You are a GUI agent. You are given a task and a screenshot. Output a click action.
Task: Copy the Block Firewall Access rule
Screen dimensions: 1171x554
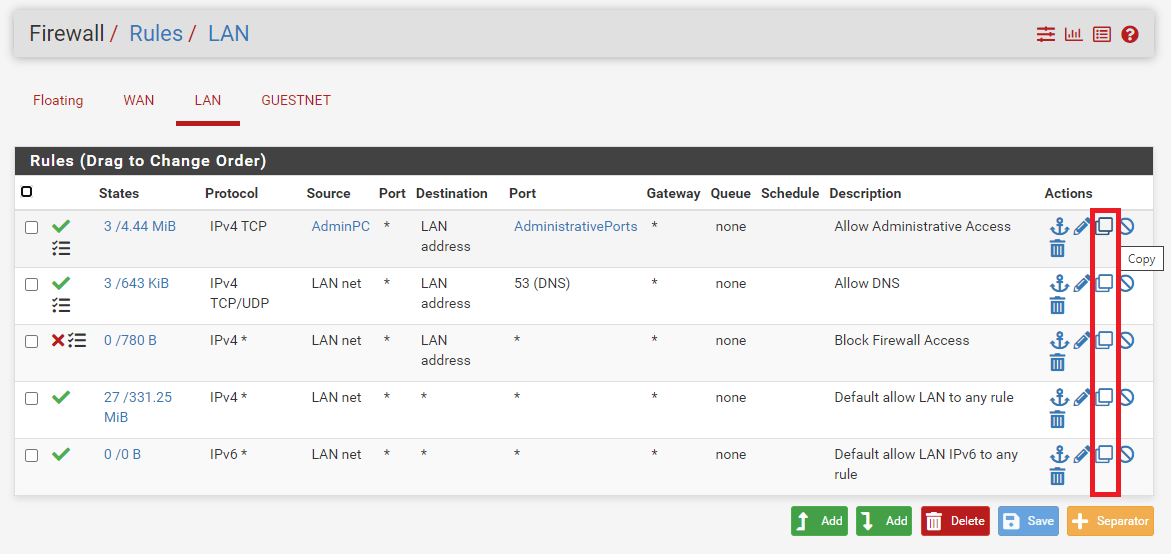point(1104,340)
